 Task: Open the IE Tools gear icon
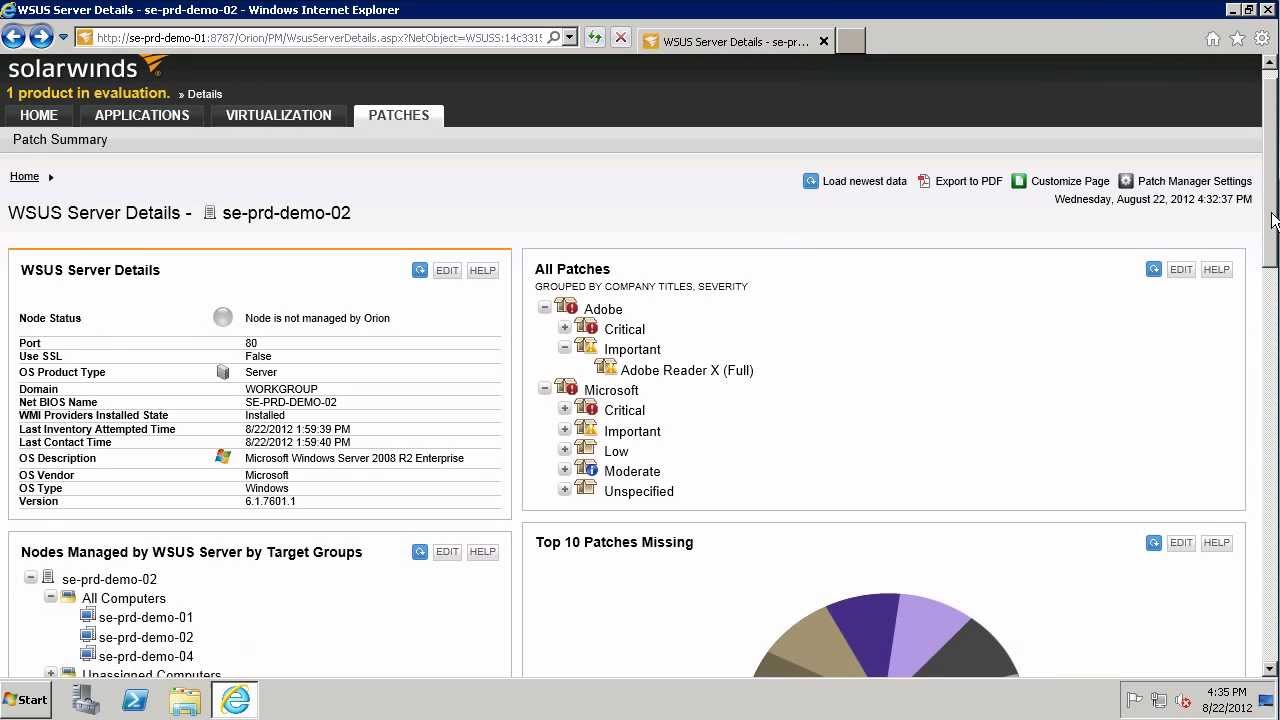coord(1262,39)
